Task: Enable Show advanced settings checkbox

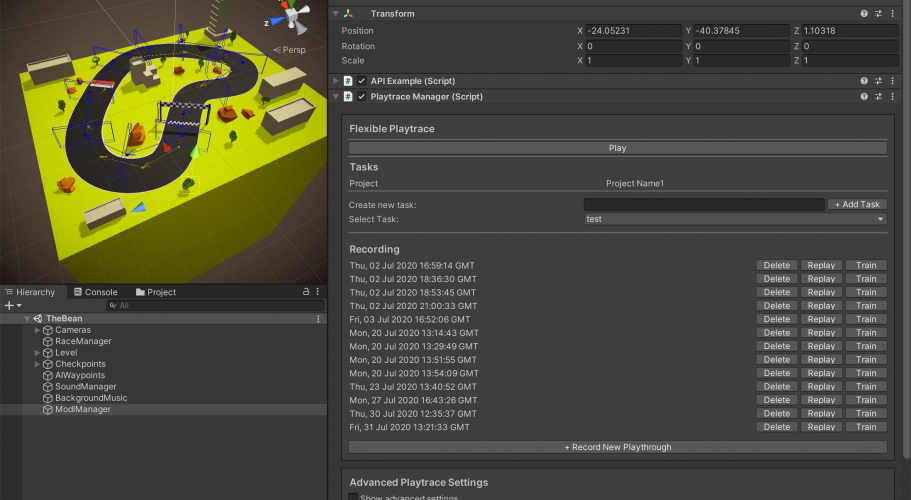Action: pyautogui.click(x=353, y=497)
